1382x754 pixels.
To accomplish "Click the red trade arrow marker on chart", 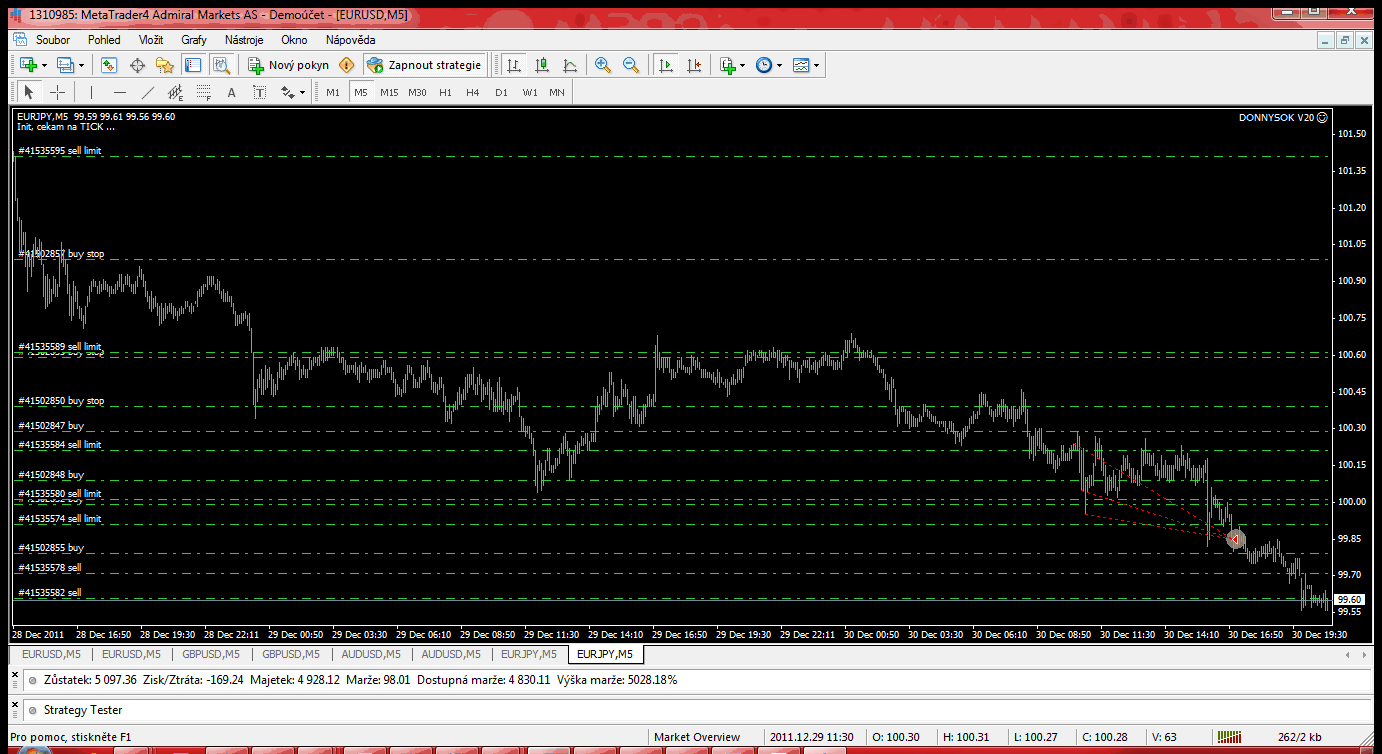I will point(1235,539).
